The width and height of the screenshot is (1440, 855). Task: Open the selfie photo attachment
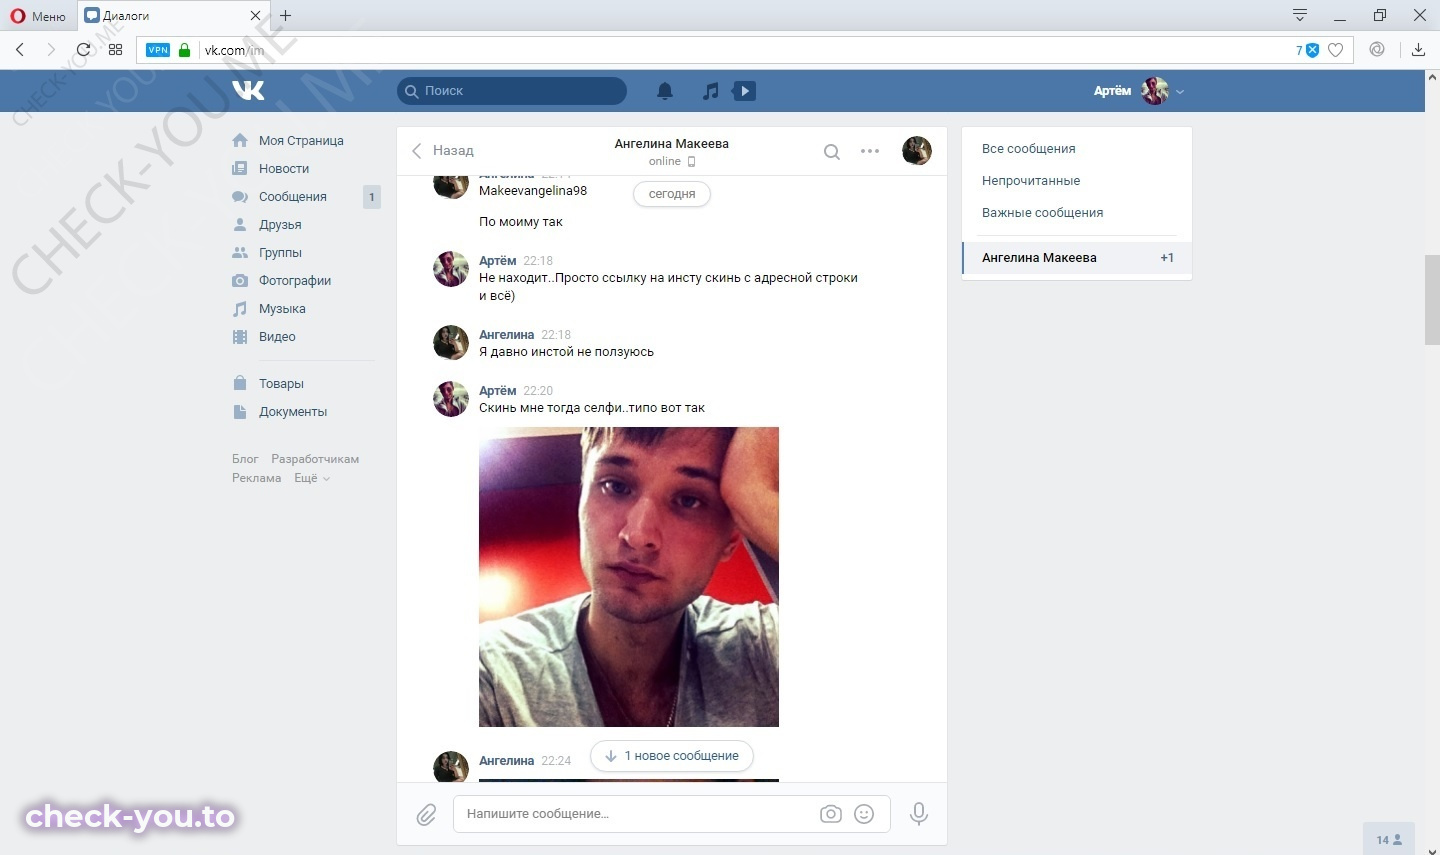[x=629, y=577]
